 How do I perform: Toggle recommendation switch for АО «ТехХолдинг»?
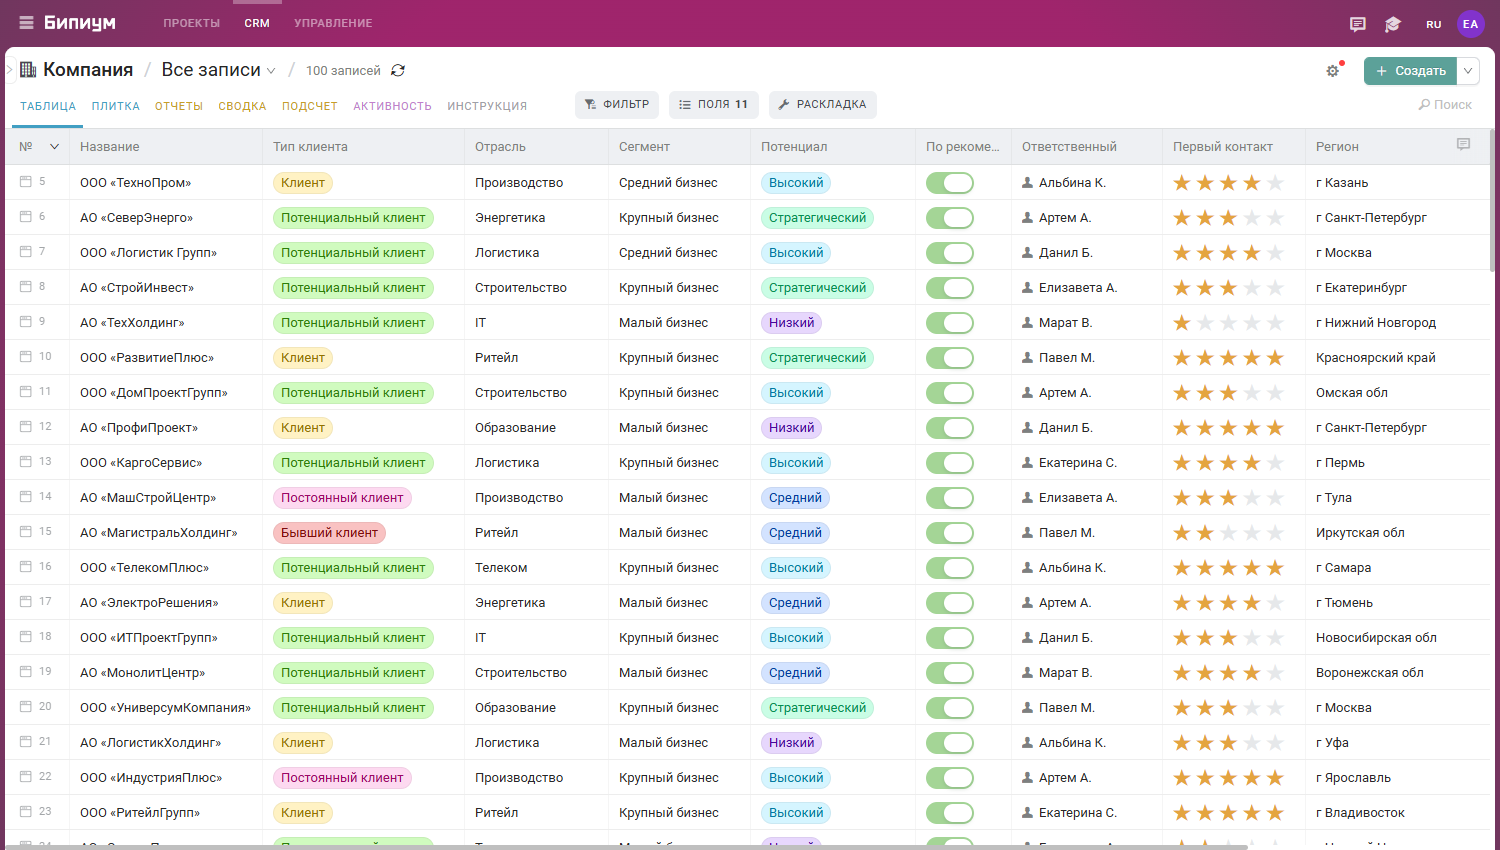tap(949, 323)
